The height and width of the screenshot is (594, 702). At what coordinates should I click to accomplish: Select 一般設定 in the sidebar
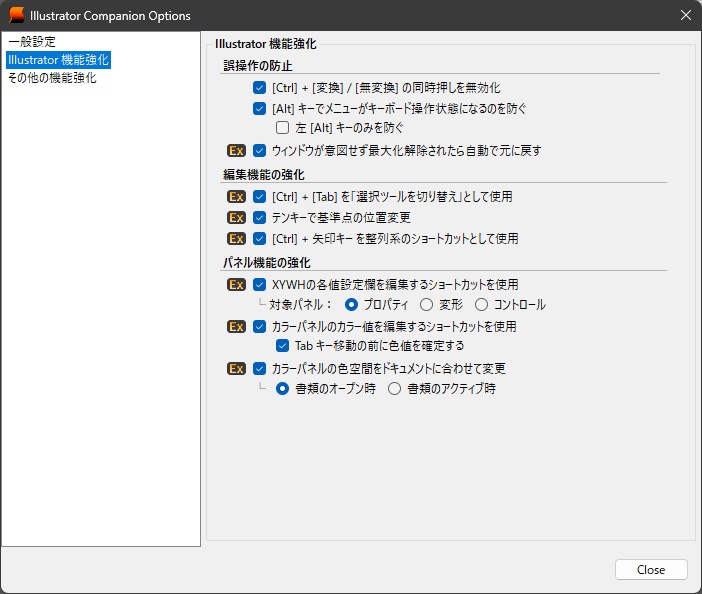pyautogui.click(x=32, y=42)
